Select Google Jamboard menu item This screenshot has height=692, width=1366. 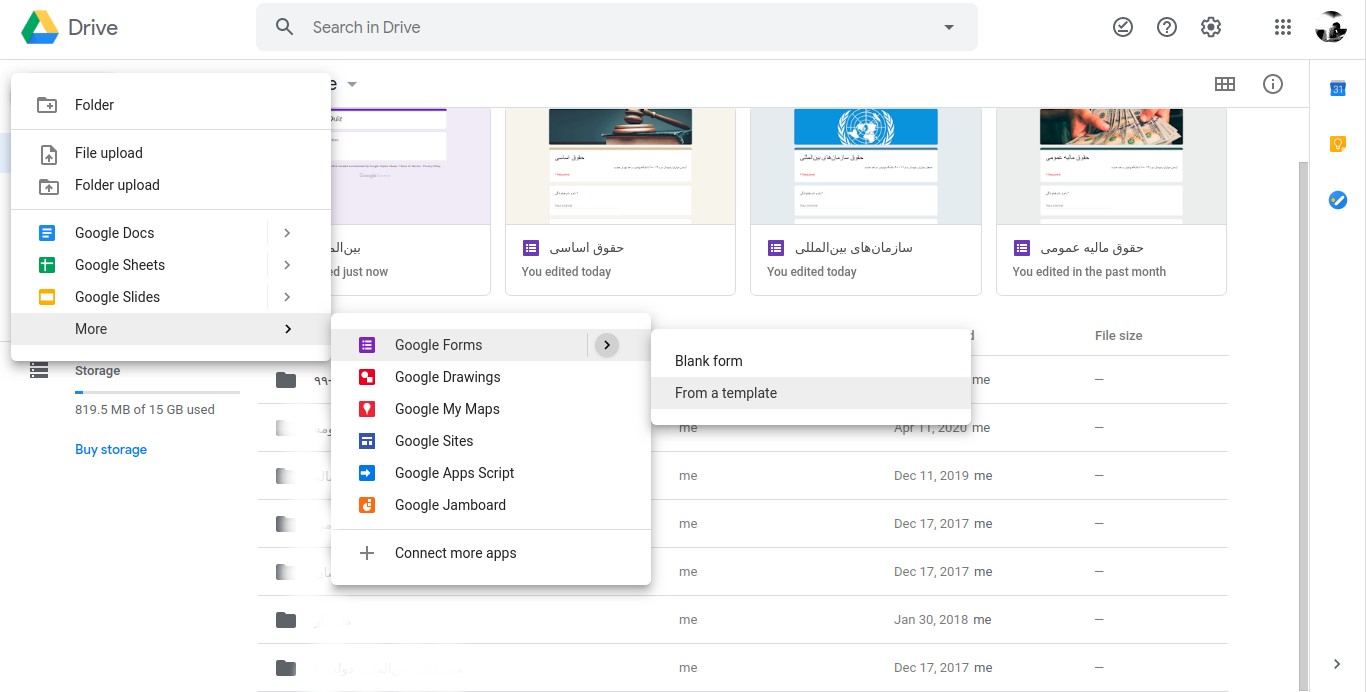click(491, 505)
